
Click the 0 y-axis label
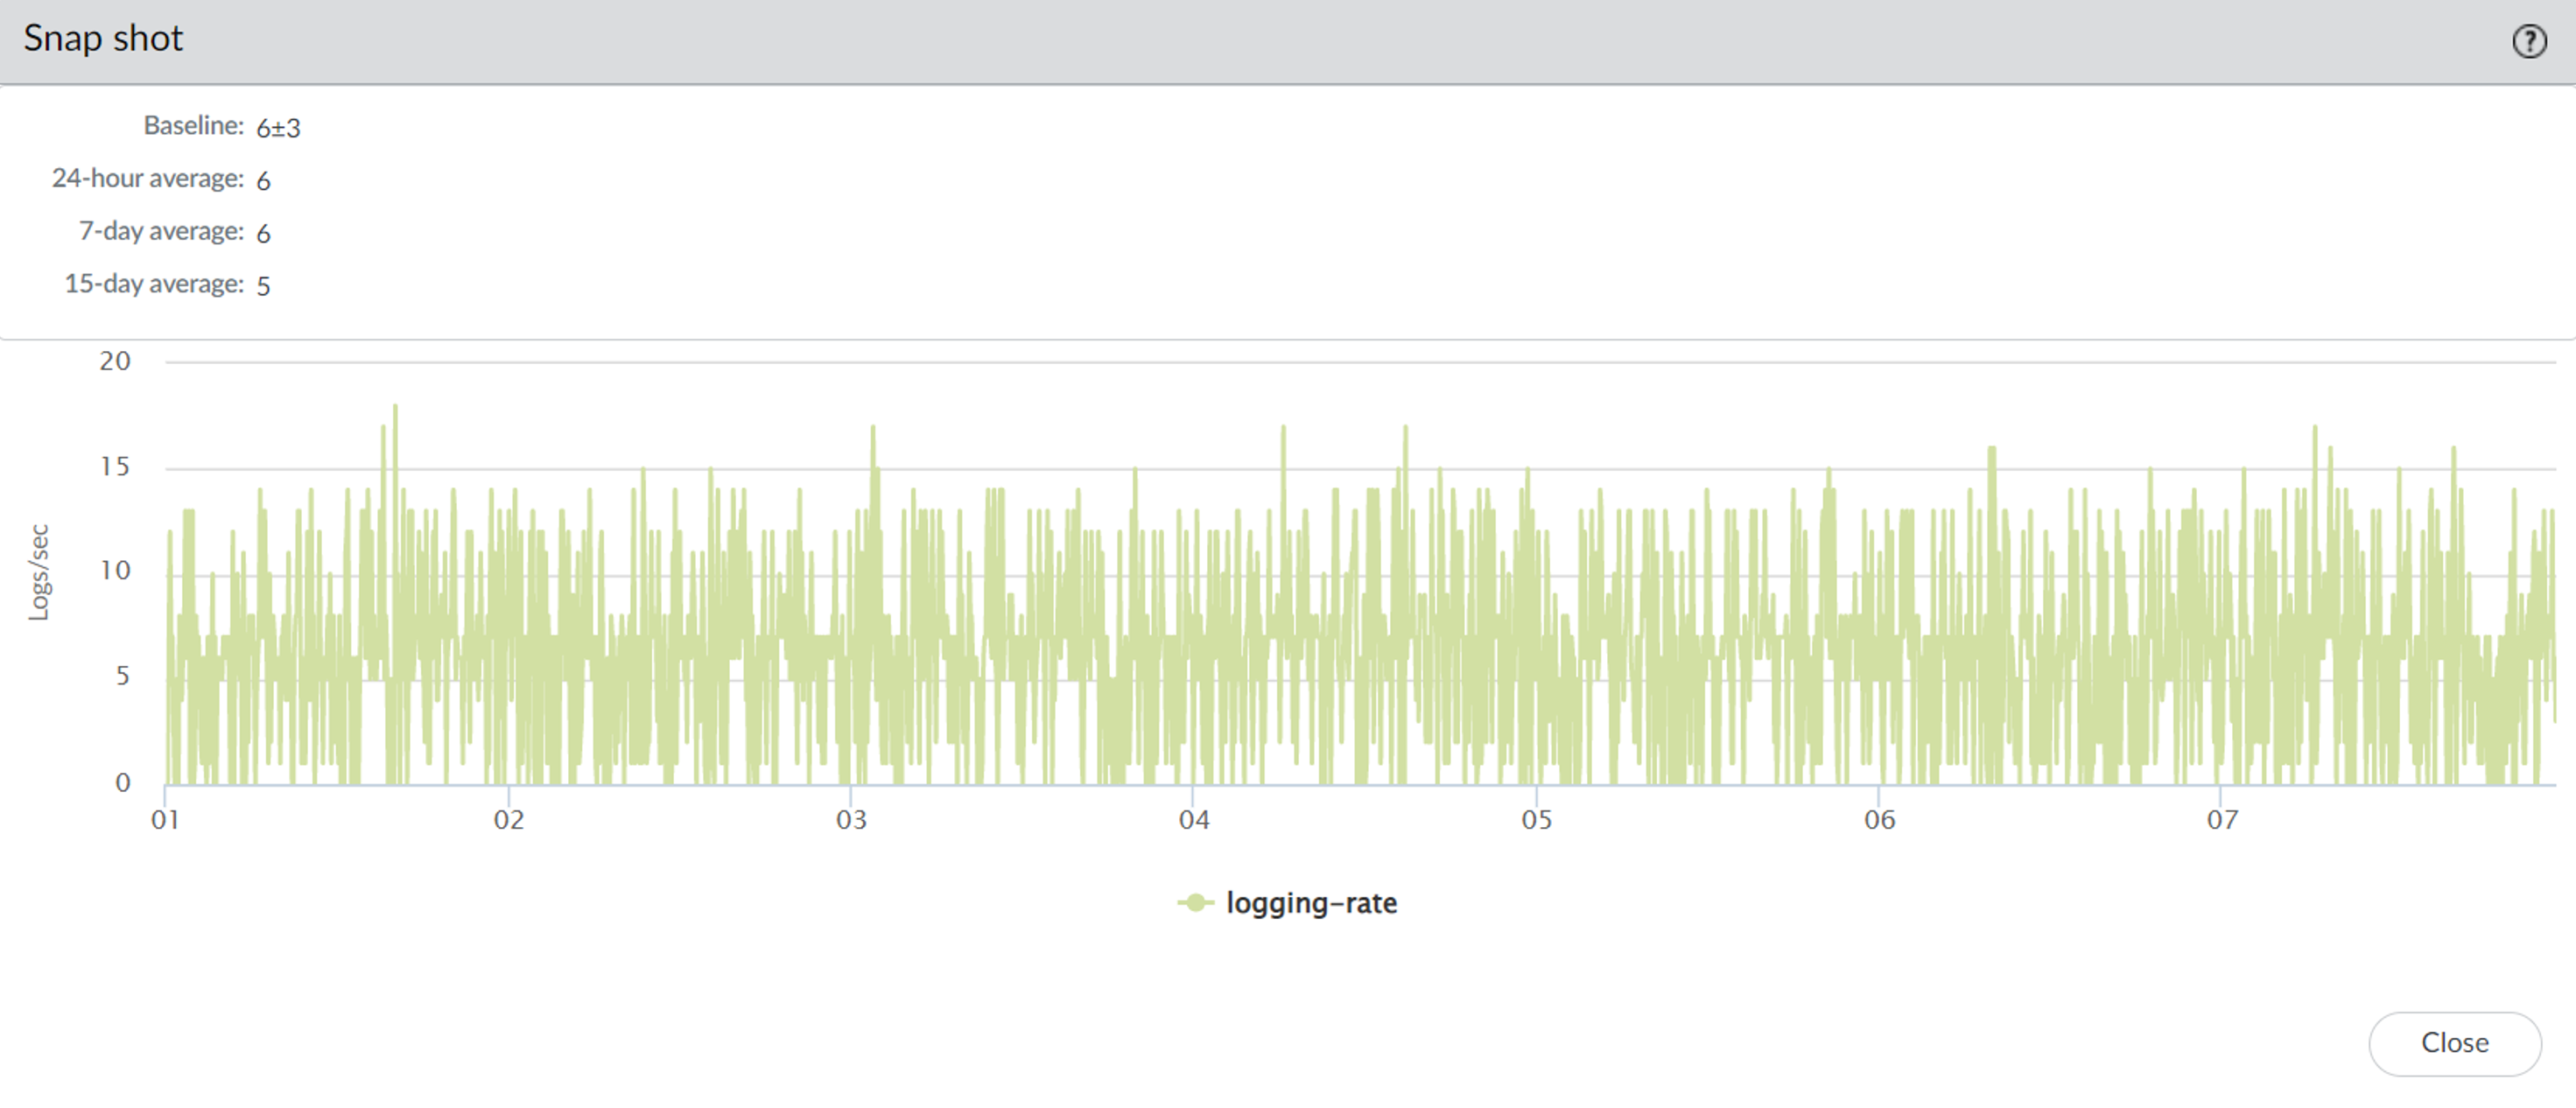coord(122,782)
